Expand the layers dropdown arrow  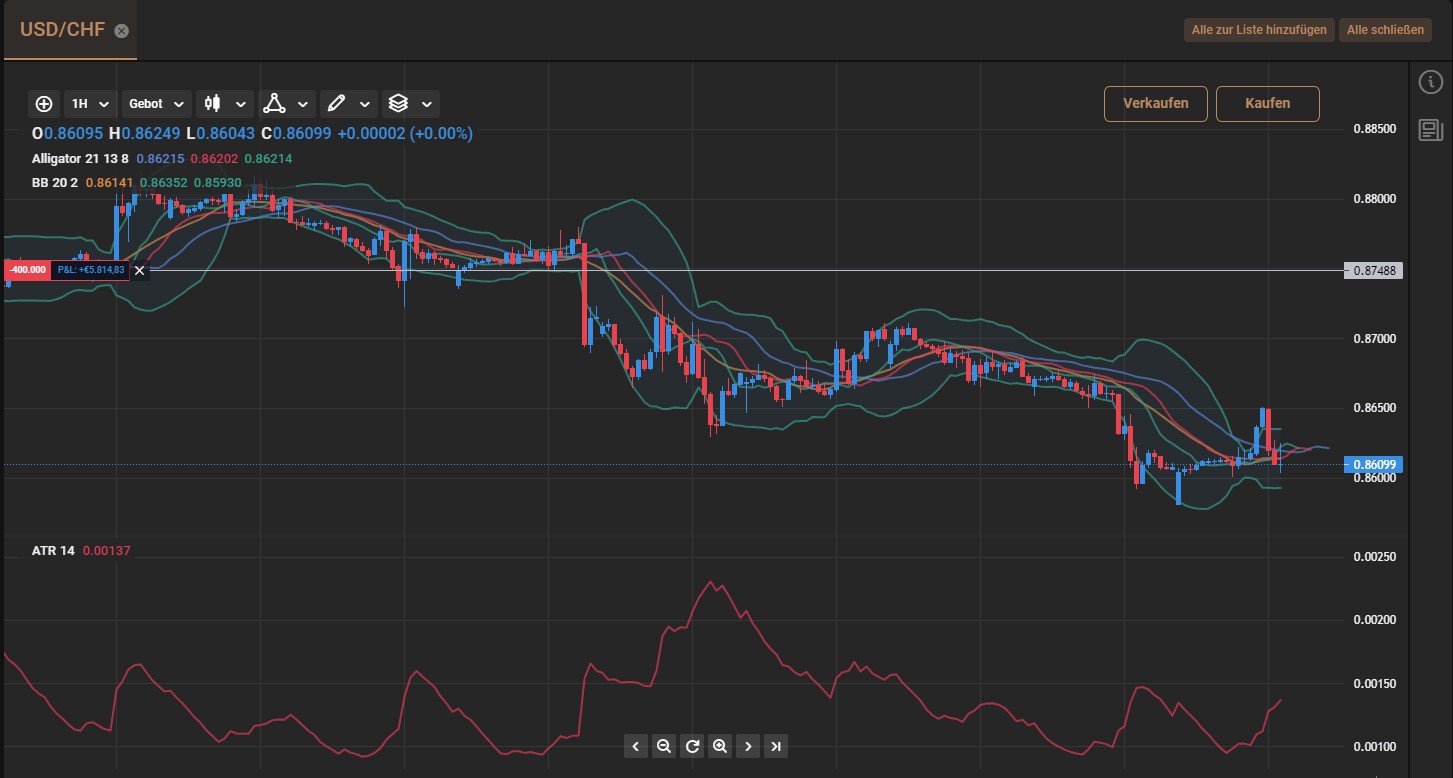[x=427, y=103]
